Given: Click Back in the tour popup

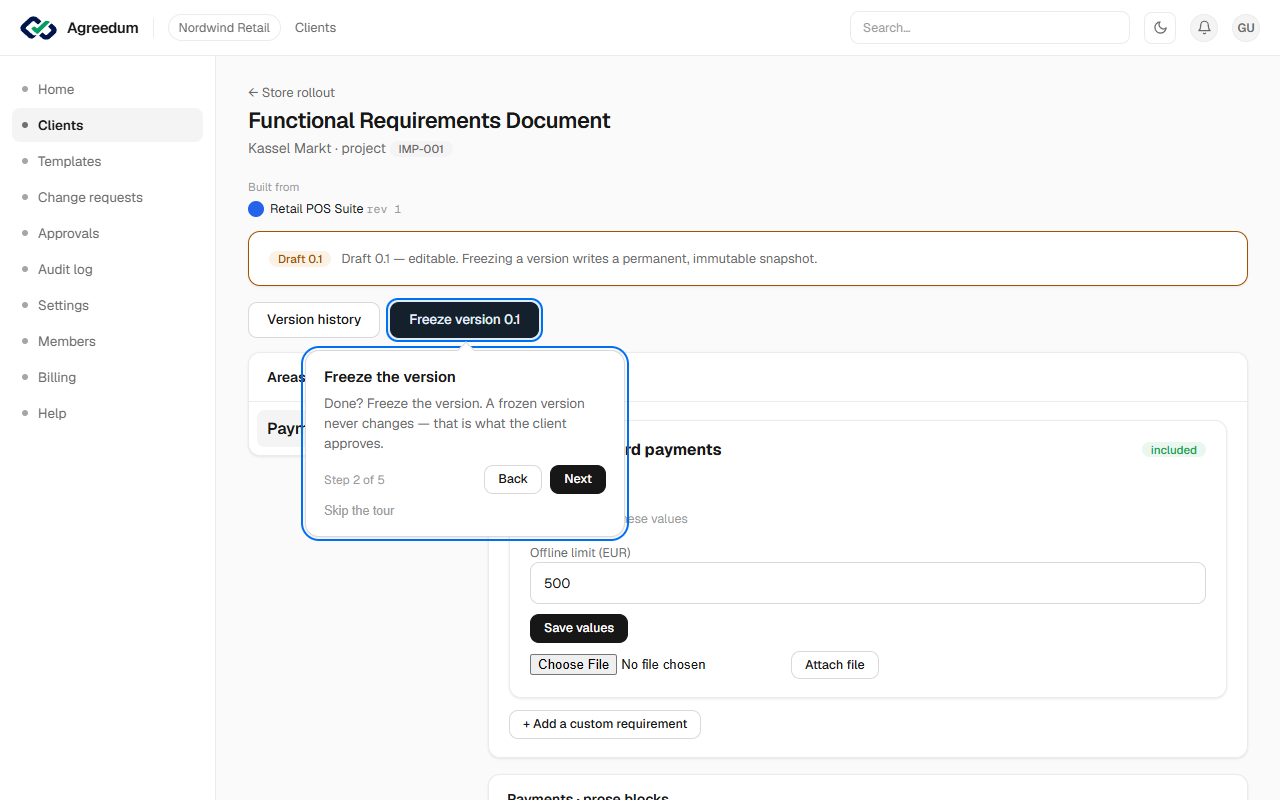Looking at the screenshot, I should (x=513, y=479).
